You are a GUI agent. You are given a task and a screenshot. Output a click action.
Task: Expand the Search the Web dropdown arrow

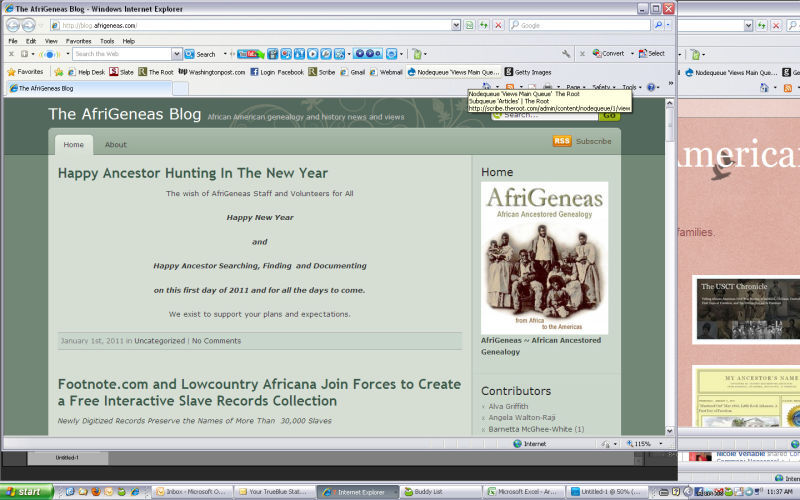pyautogui.click(x=177, y=54)
